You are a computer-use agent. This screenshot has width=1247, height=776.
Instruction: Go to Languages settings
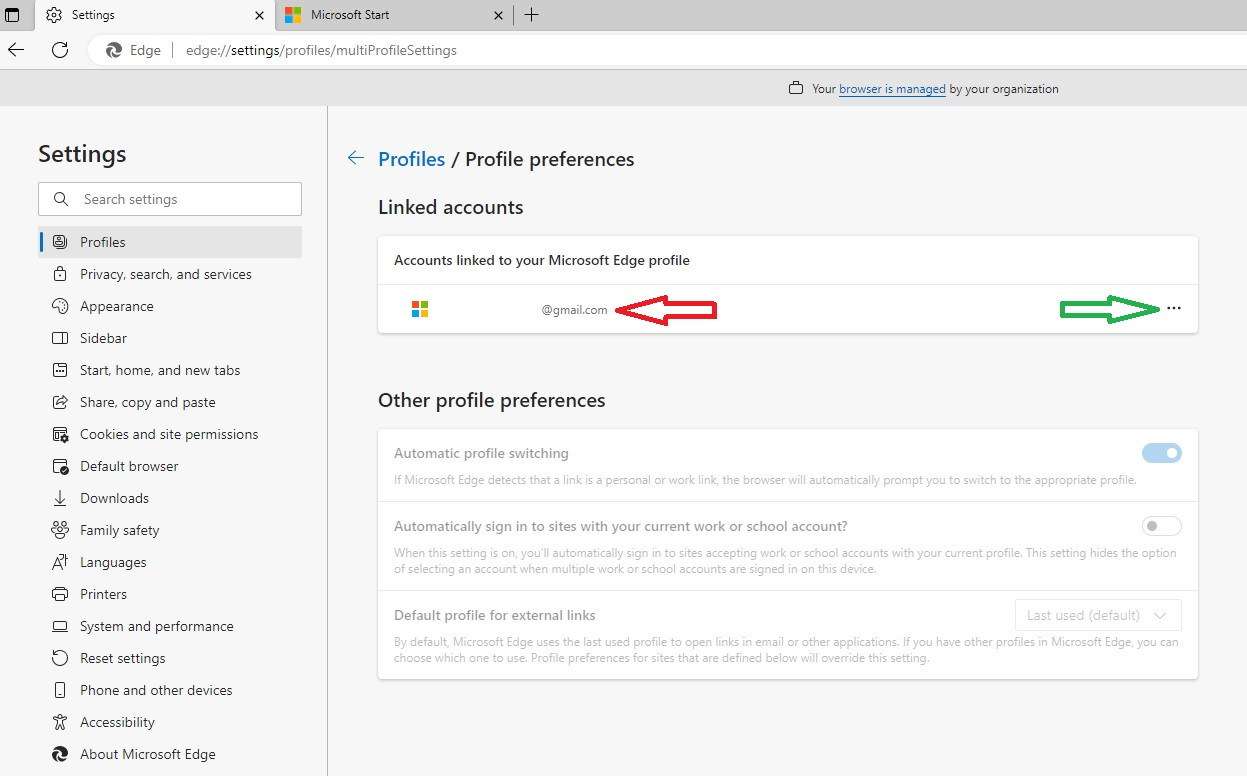(x=170, y=562)
